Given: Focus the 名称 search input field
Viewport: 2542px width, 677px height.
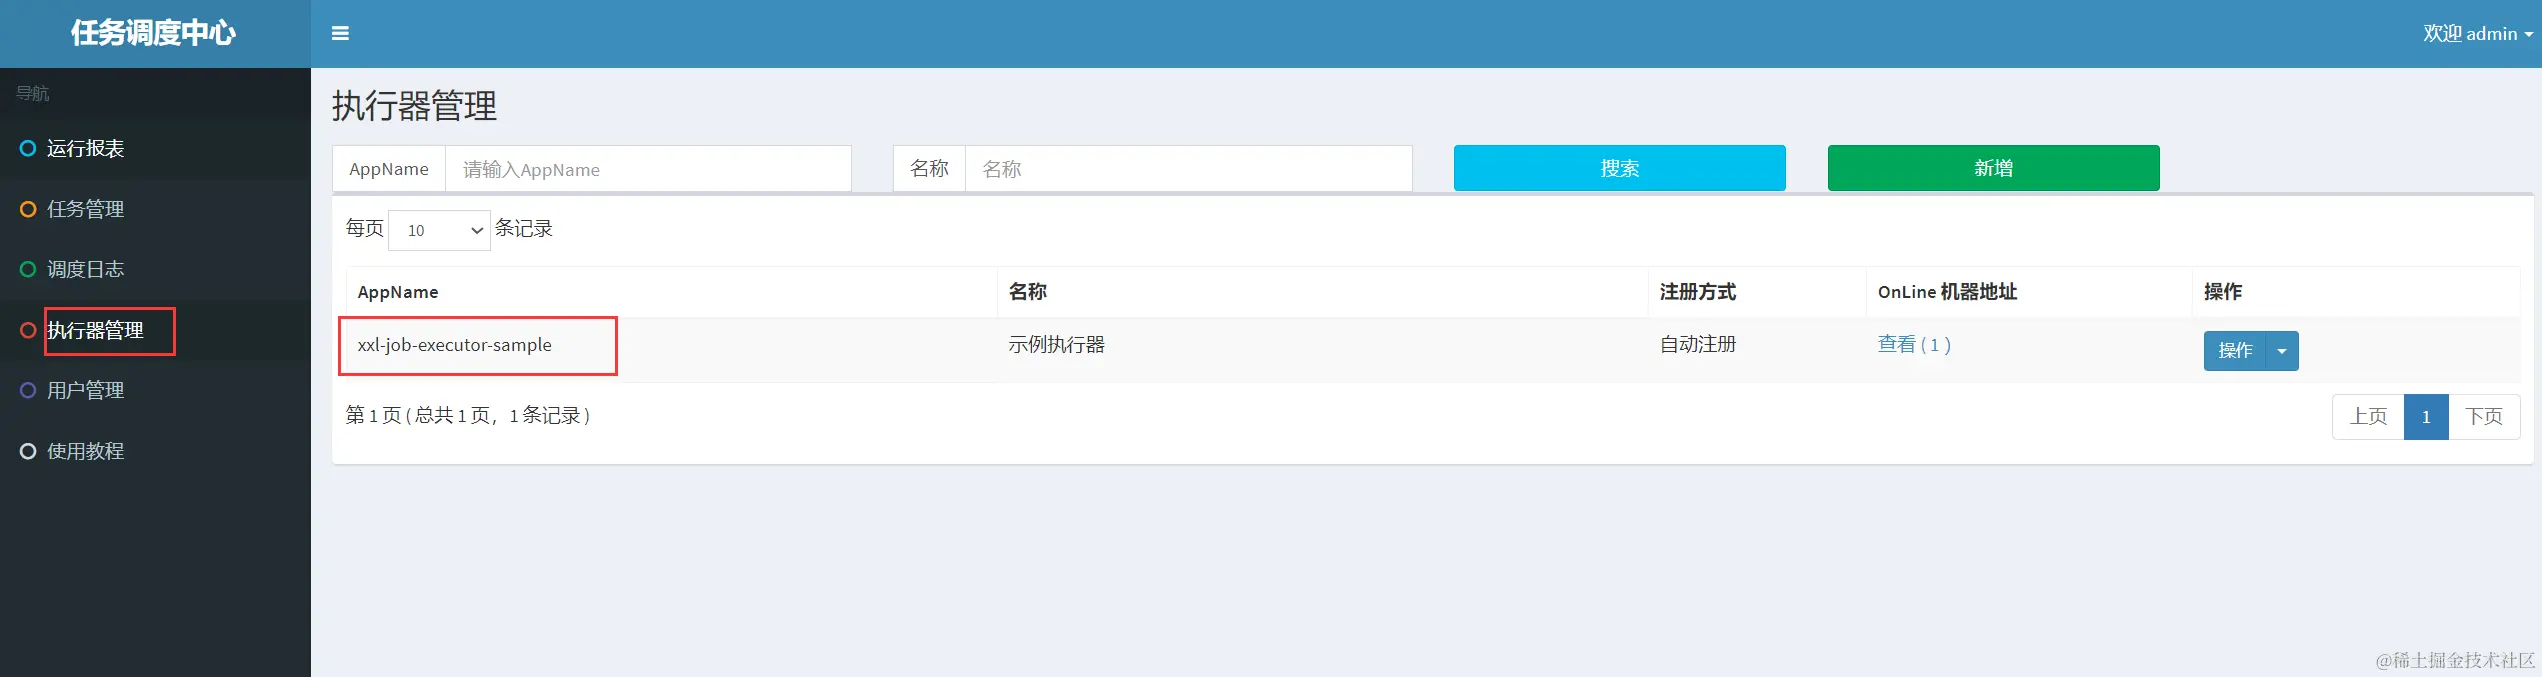Looking at the screenshot, I should coord(1188,169).
